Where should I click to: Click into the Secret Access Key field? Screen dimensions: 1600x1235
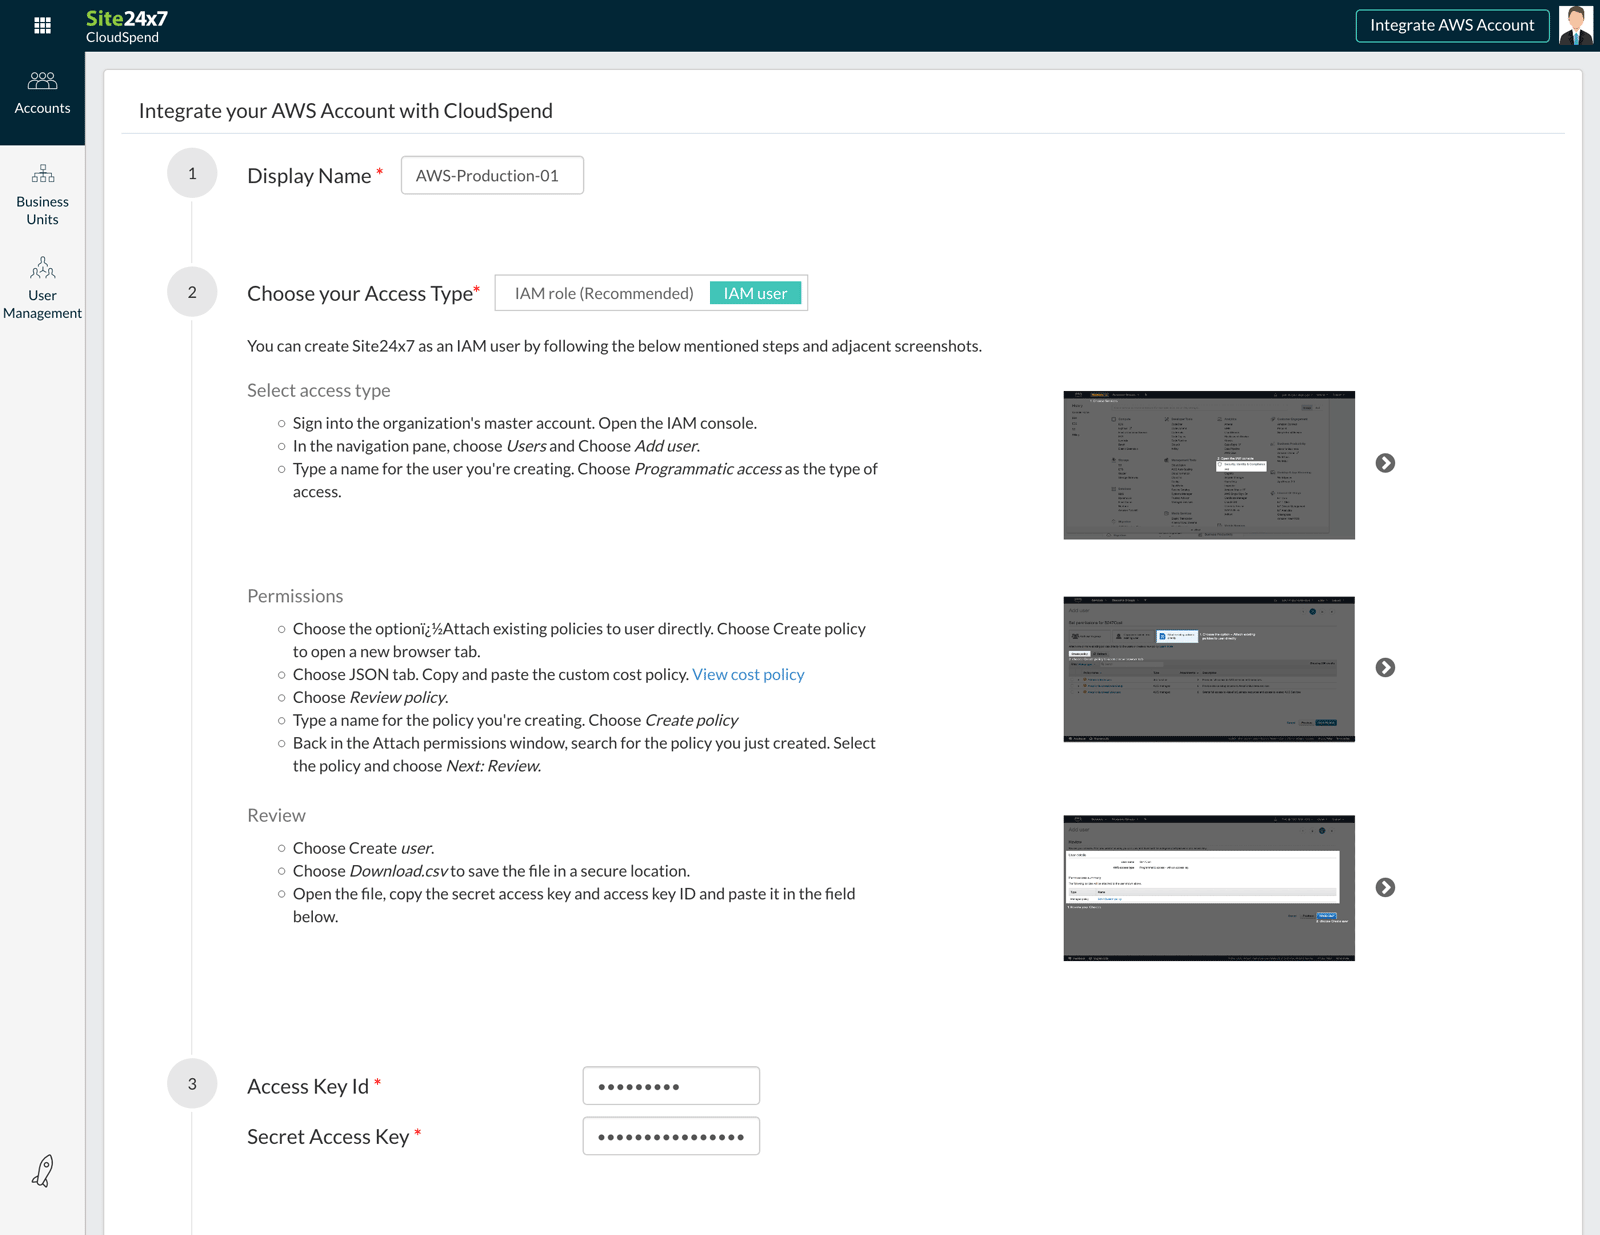(671, 1137)
